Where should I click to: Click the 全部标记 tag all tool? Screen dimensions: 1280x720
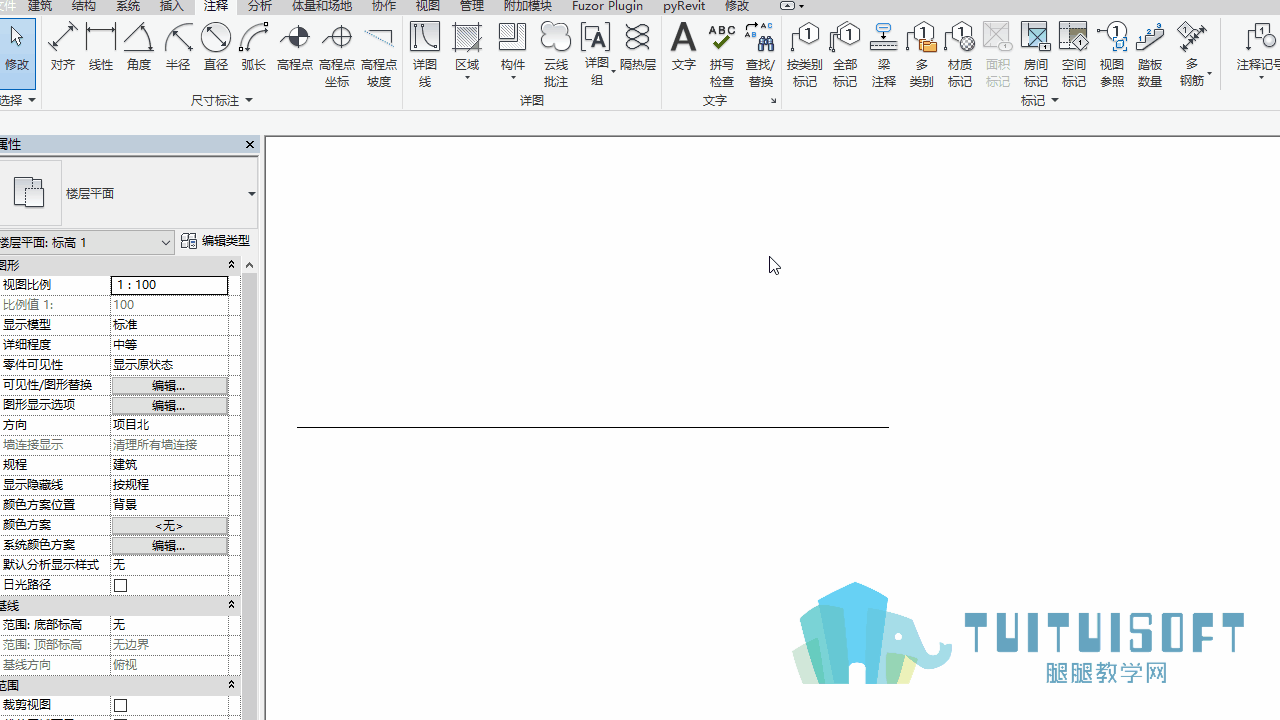[845, 54]
